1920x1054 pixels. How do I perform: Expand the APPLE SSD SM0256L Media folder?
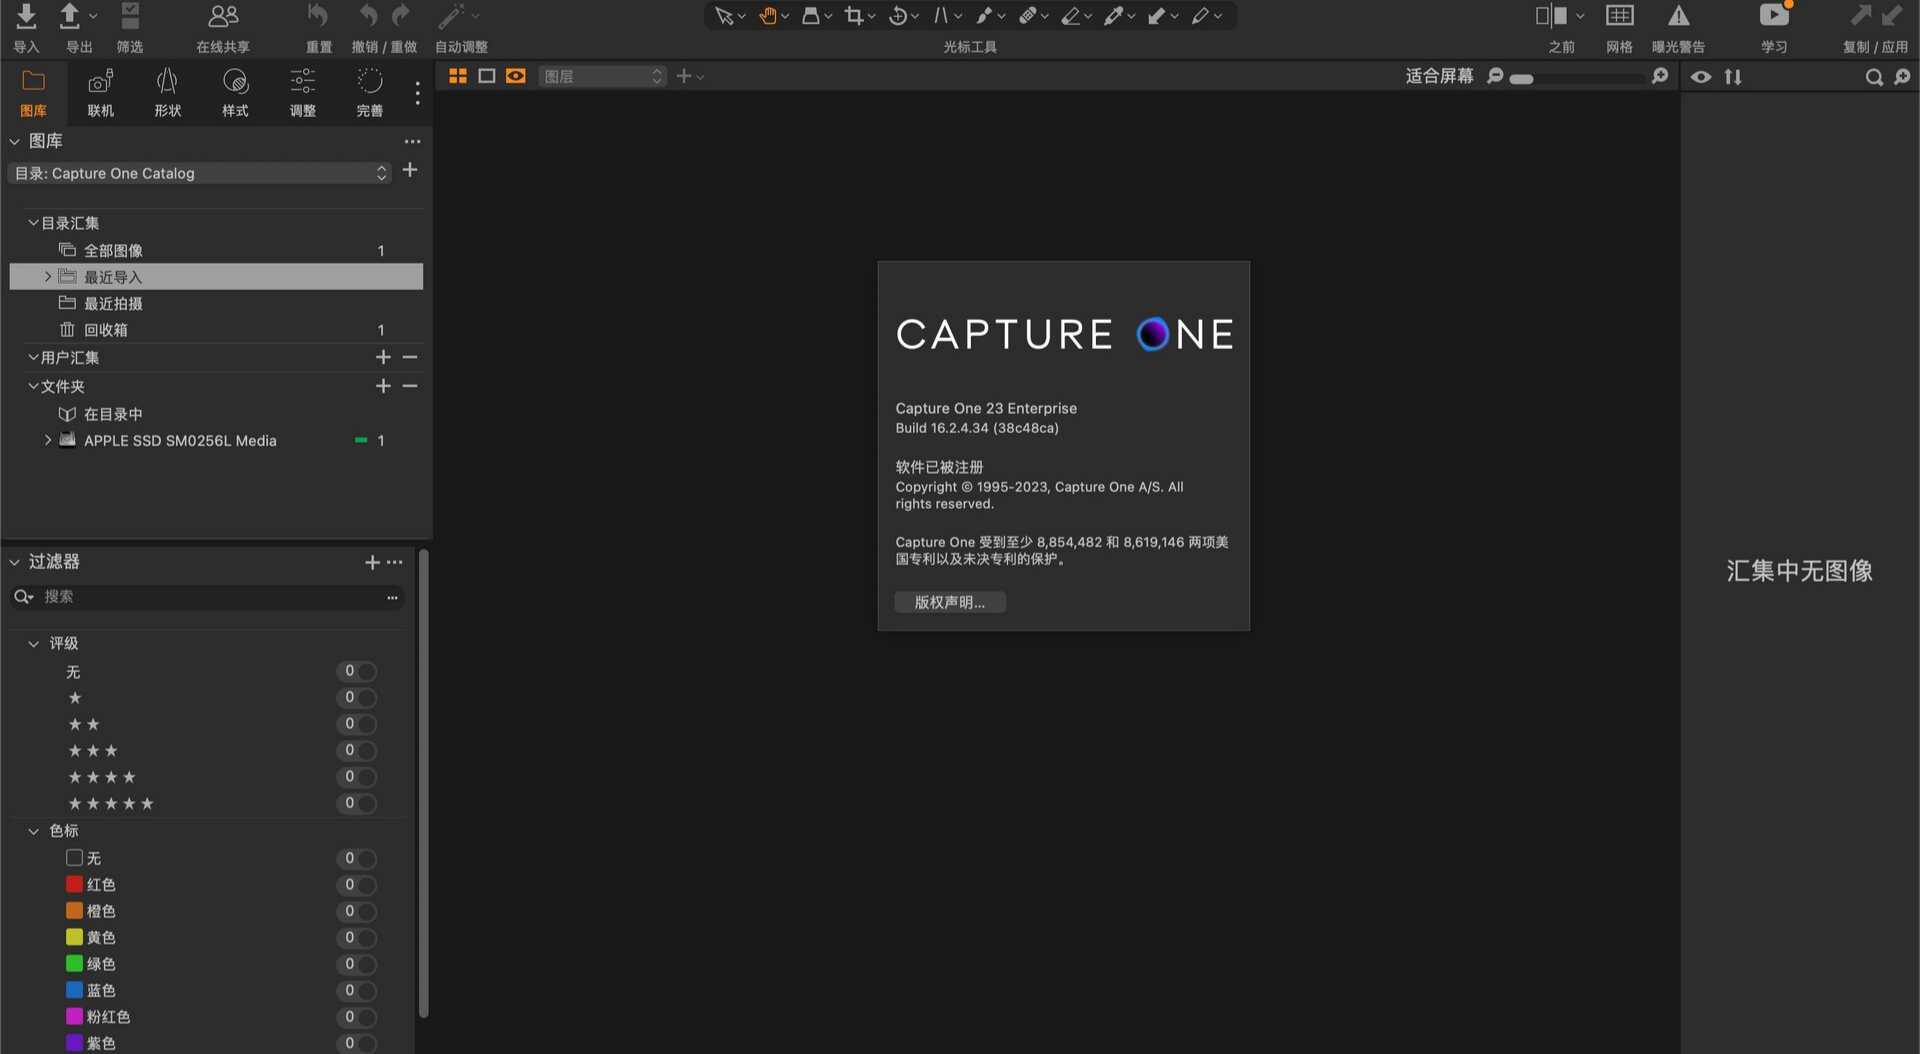coord(47,440)
